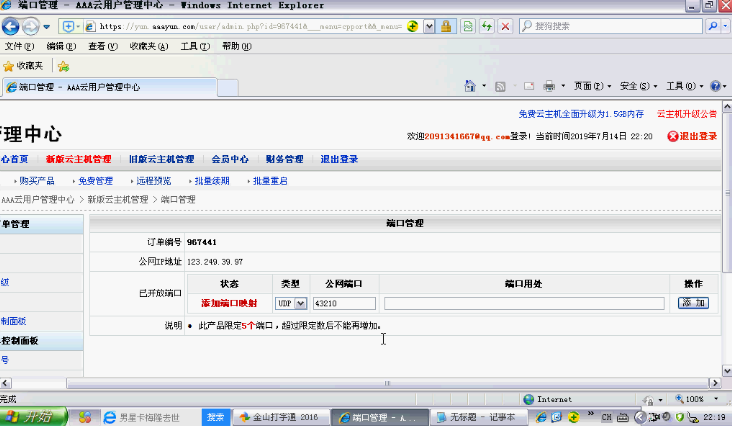Open the 购买产品 submenu link
This screenshot has height=426, width=732.
(36, 181)
